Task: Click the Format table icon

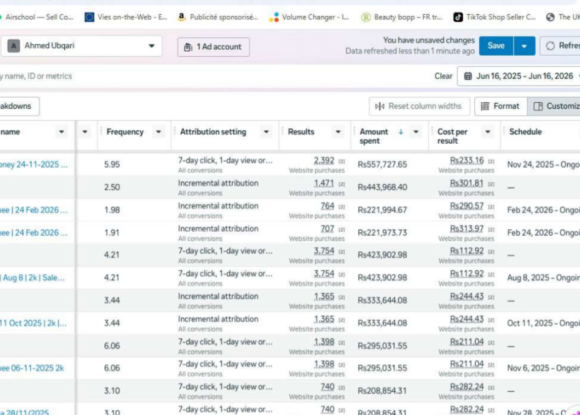Action: pyautogui.click(x=485, y=107)
